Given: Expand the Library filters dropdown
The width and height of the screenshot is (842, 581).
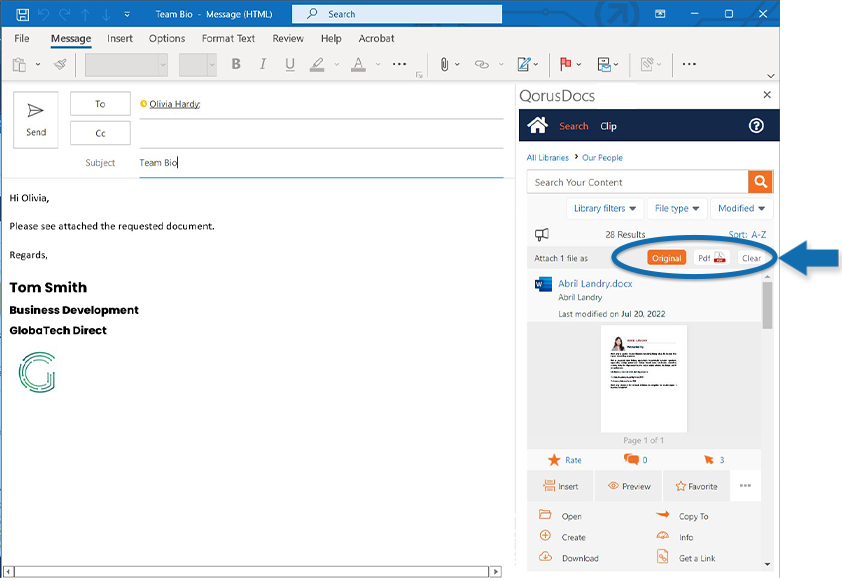Looking at the screenshot, I should coord(605,208).
